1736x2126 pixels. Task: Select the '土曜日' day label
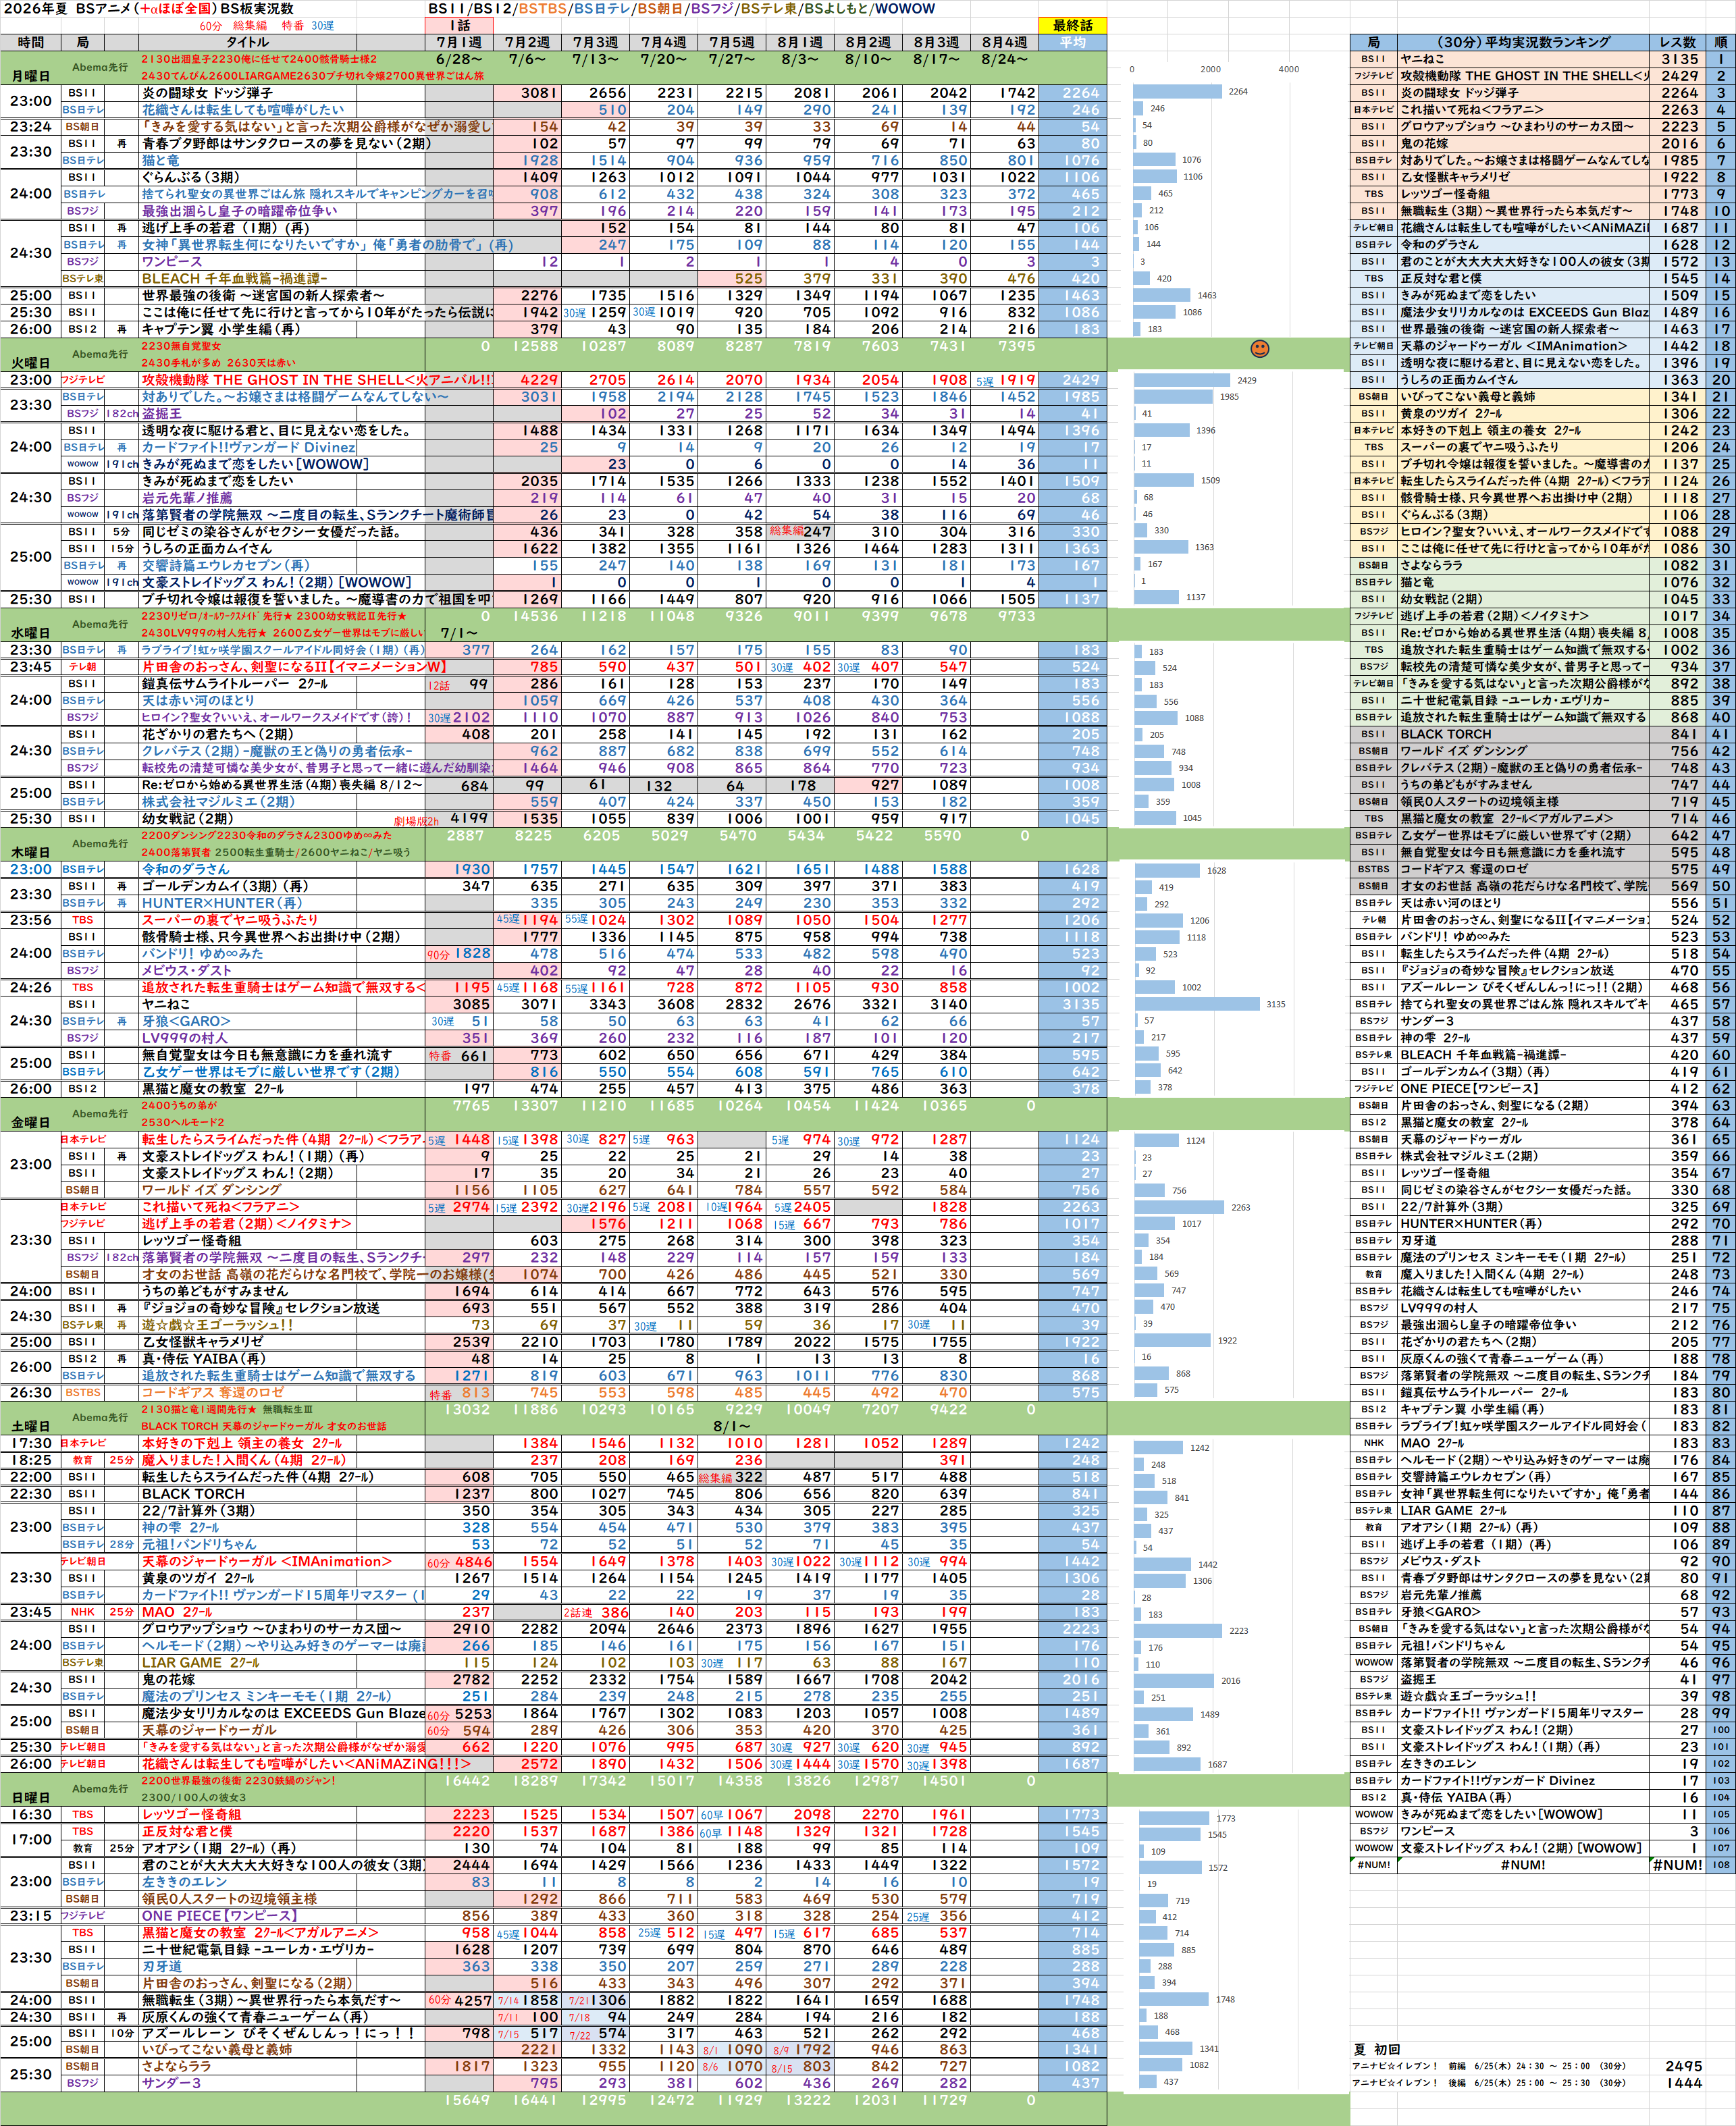tap(30, 1426)
